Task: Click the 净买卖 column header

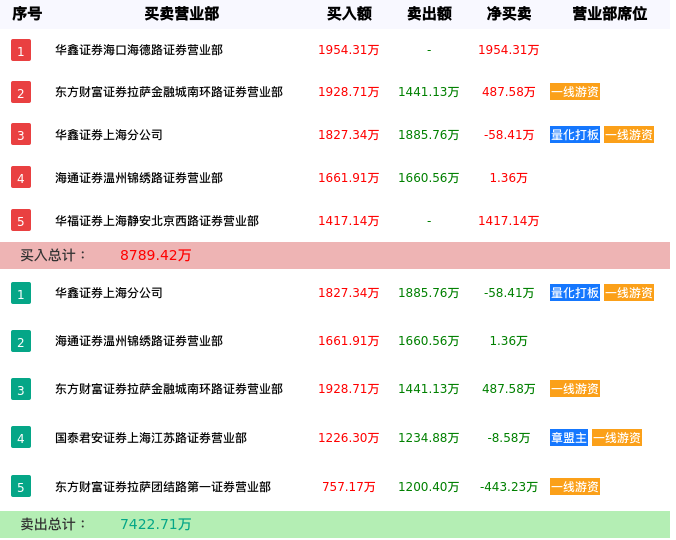Action: point(509,14)
